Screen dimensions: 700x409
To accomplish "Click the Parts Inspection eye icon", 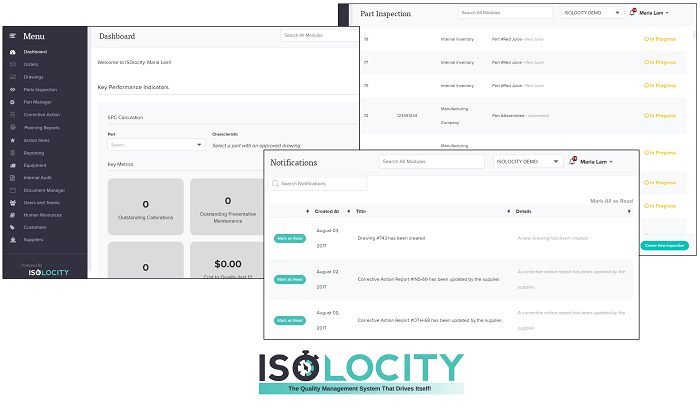I will 11,89.
